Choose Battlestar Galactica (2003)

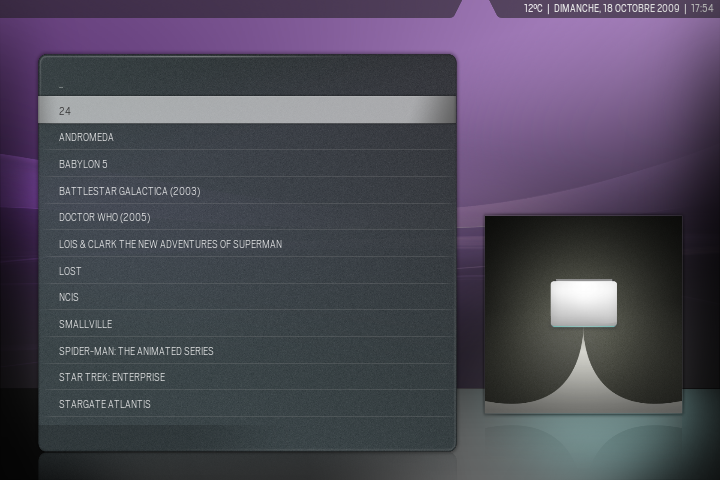pos(247,191)
